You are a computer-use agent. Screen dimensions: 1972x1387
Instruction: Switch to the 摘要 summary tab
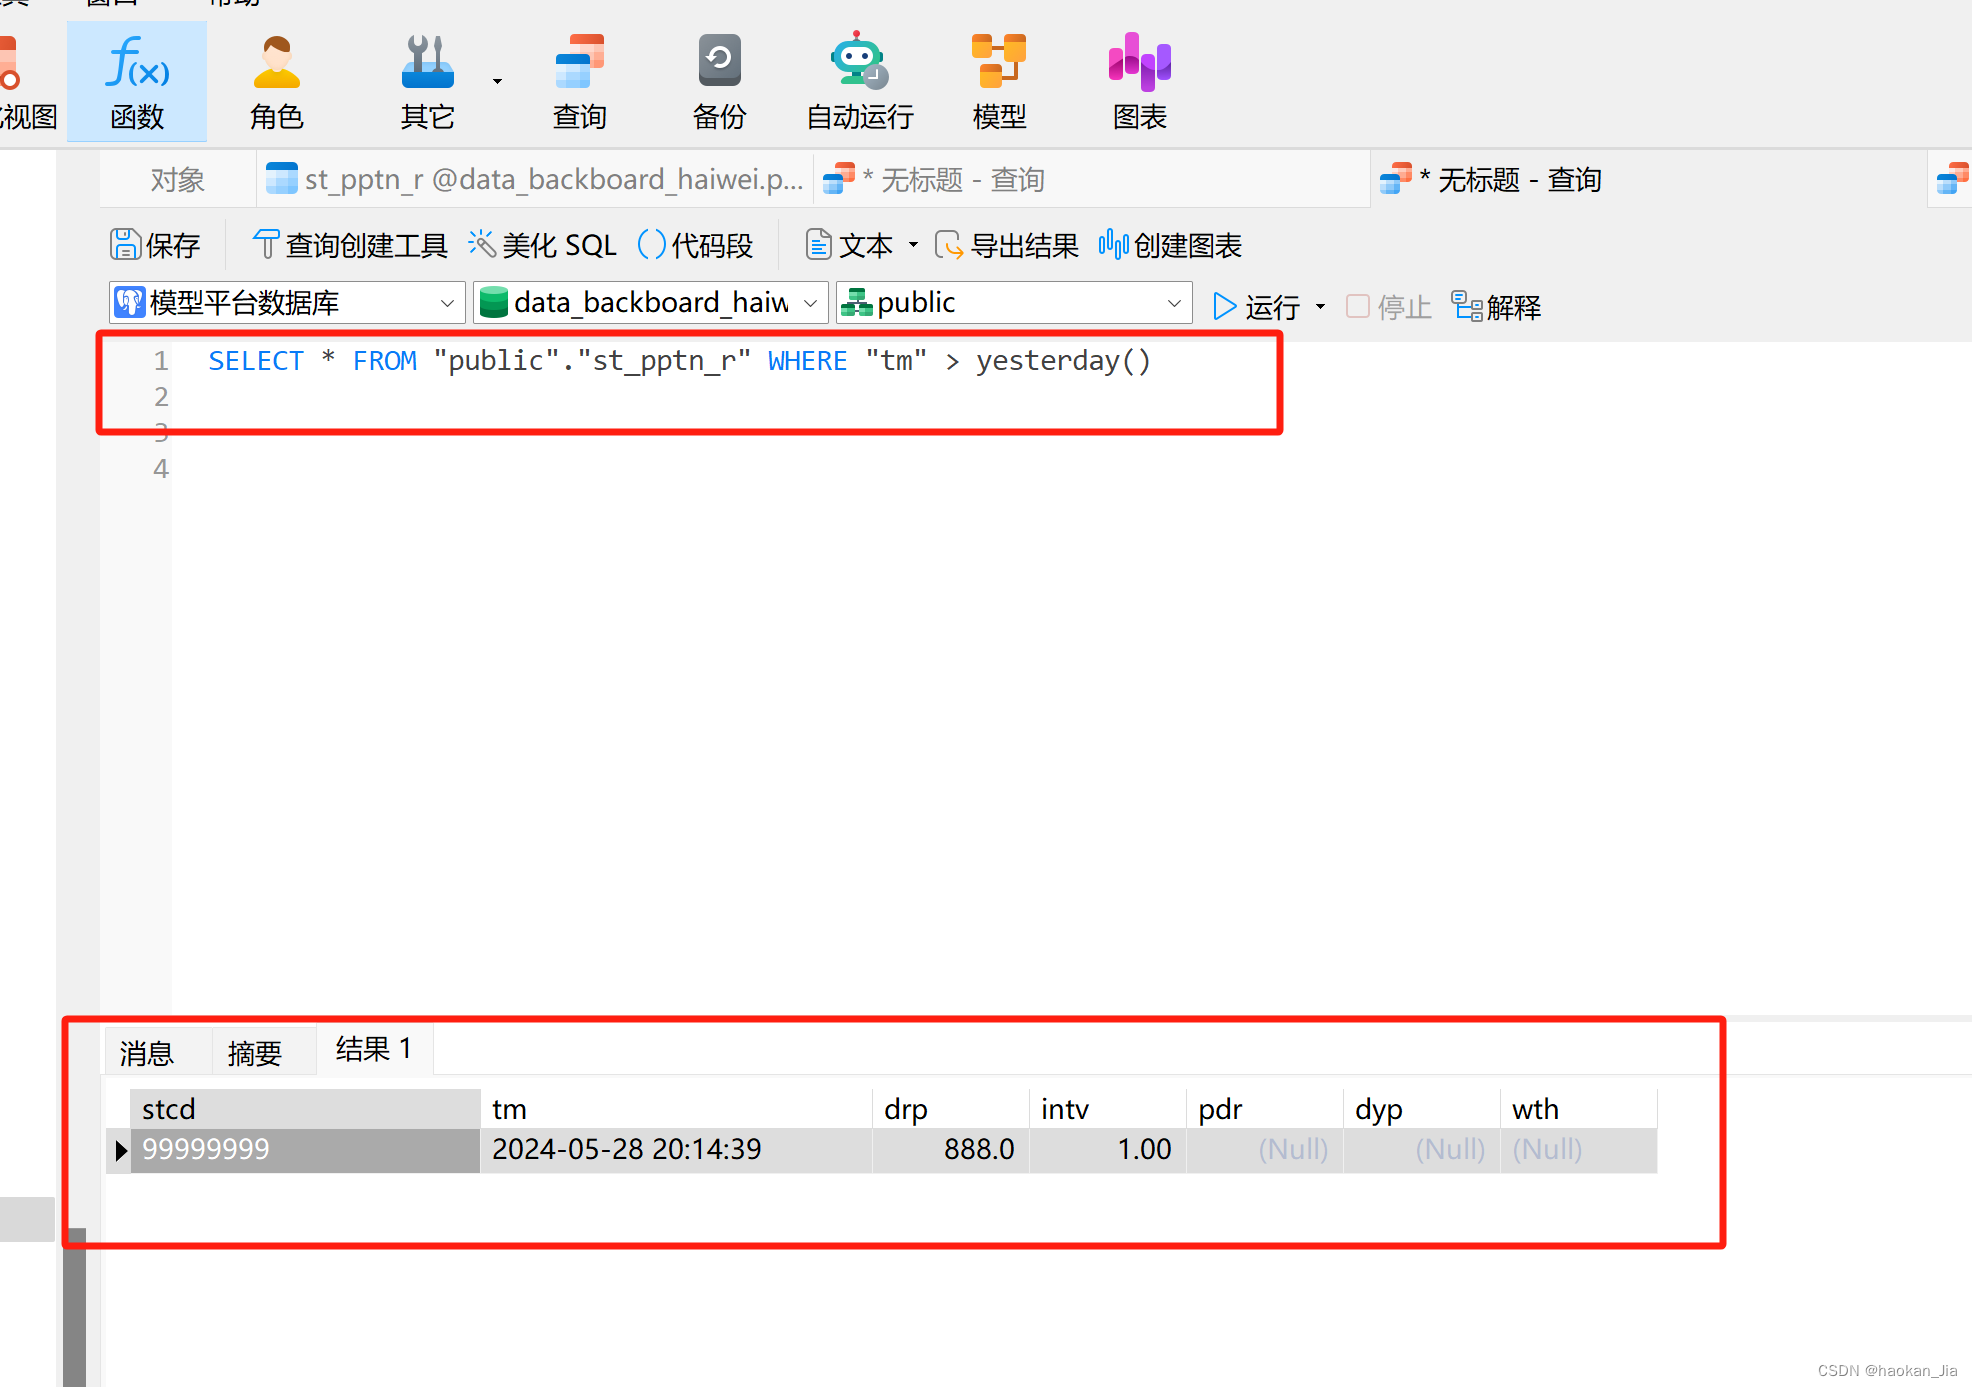[255, 1052]
